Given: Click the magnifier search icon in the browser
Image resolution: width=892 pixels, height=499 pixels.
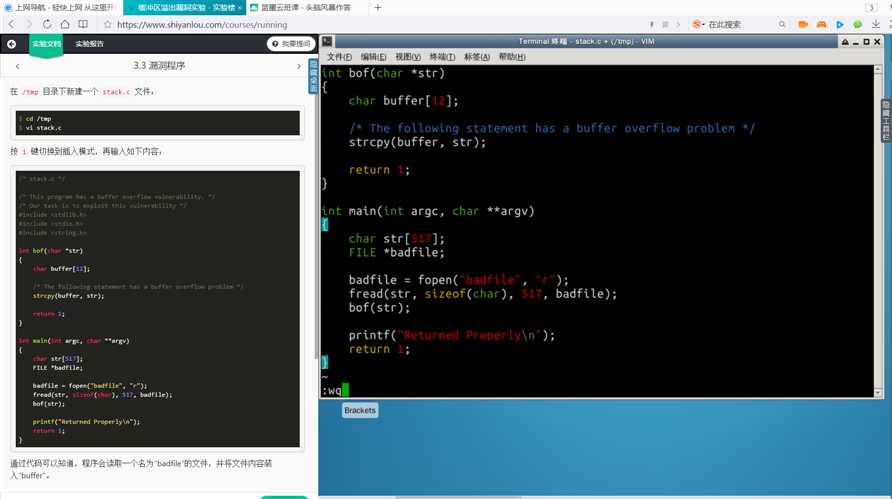Looking at the screenshot, I should click(x=782, y=24).
